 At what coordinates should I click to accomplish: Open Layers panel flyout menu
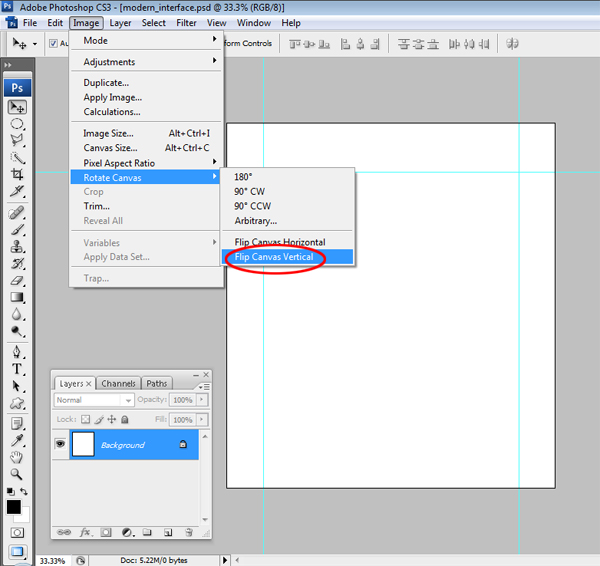[x=204, y=387]
